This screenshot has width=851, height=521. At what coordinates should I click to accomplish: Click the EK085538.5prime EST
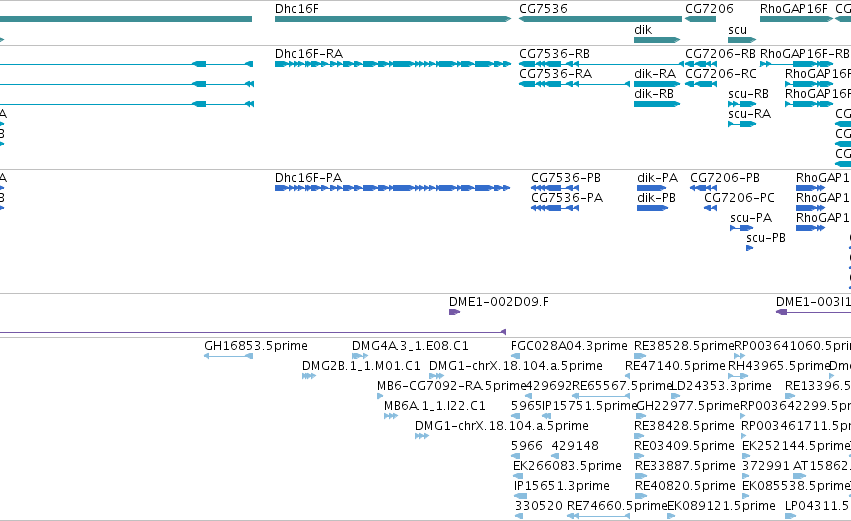tap(747, 497)
